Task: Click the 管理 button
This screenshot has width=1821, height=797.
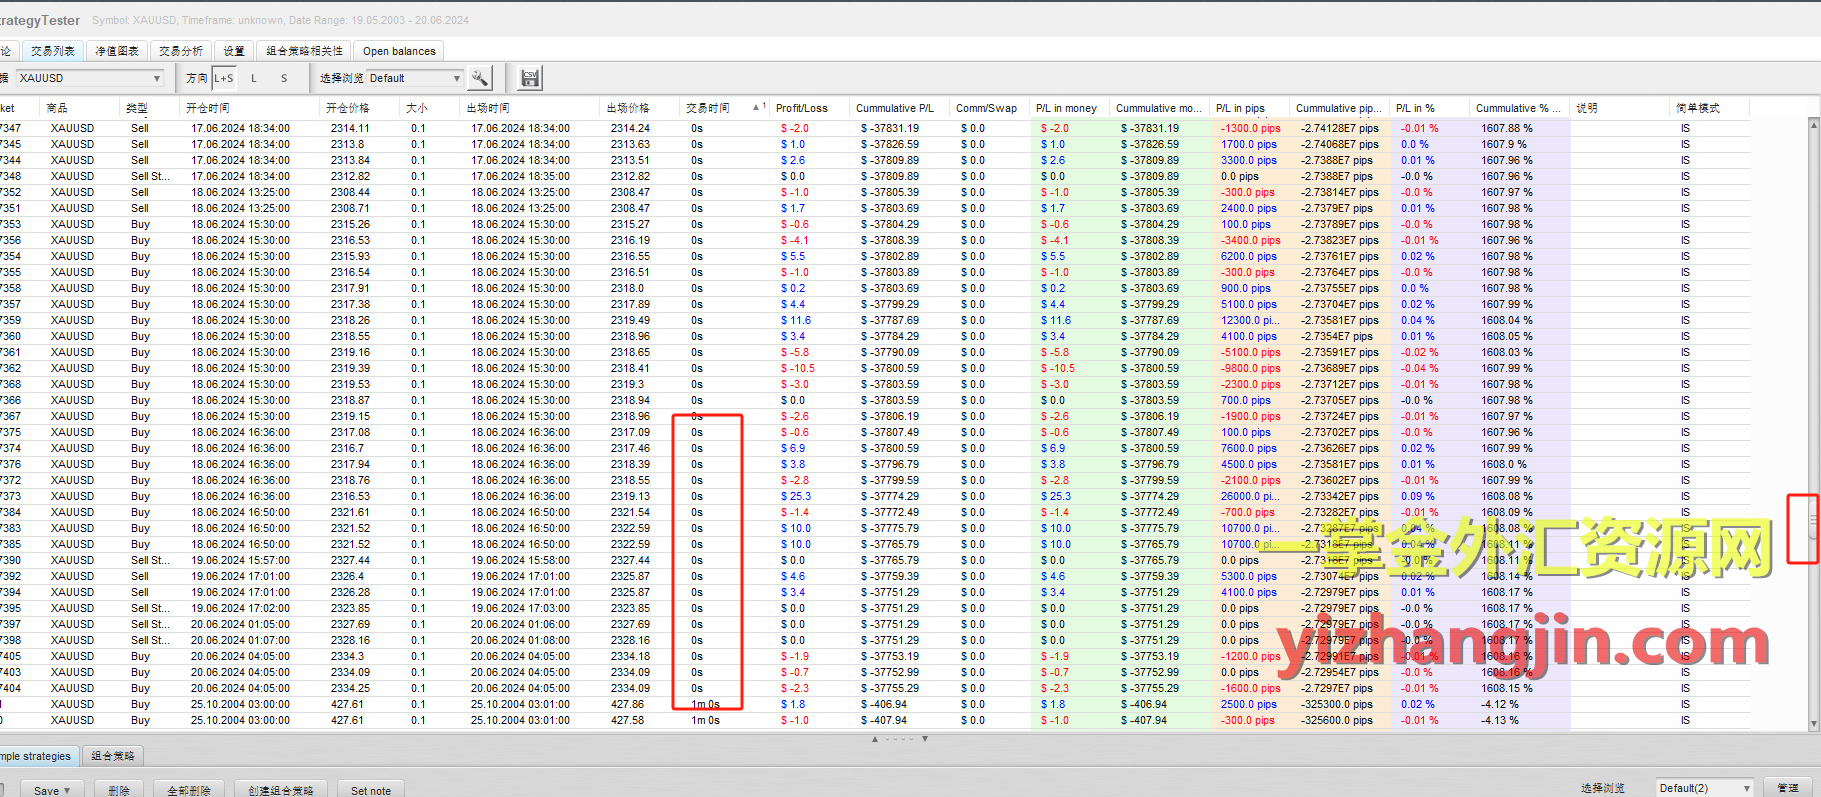Action: (1788, 788)
